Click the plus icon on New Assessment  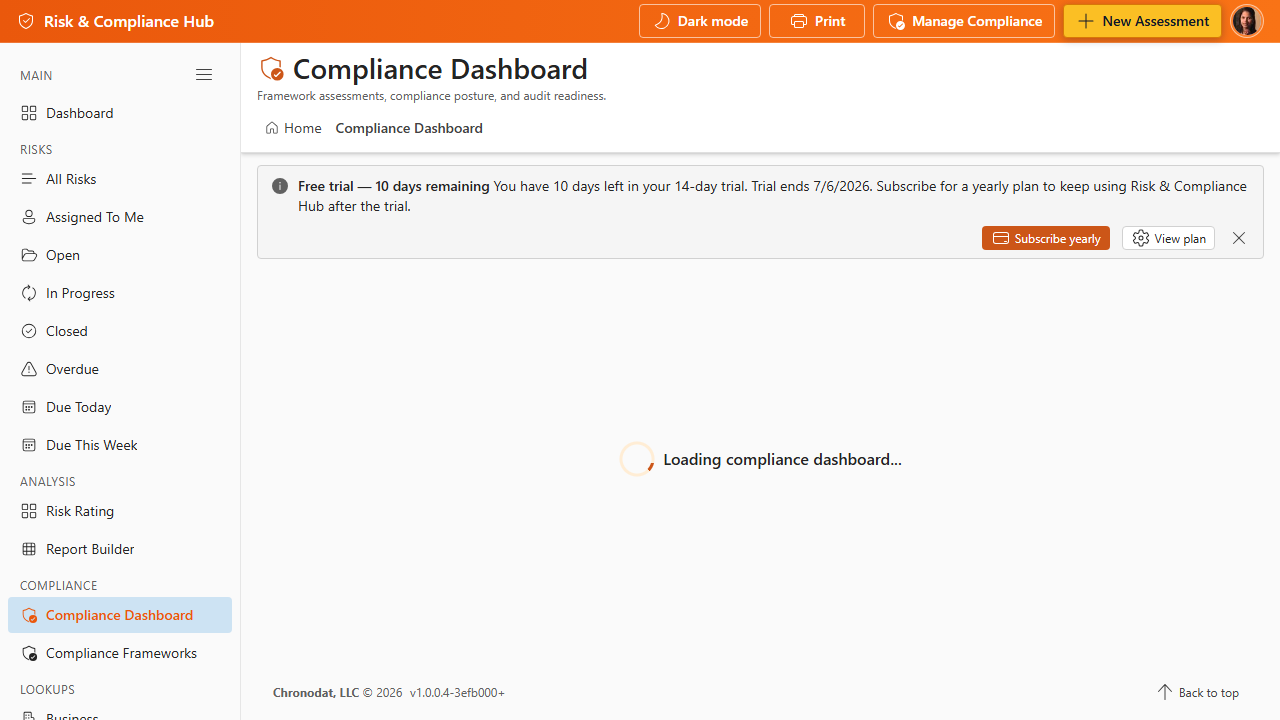tap(1086, 21)
